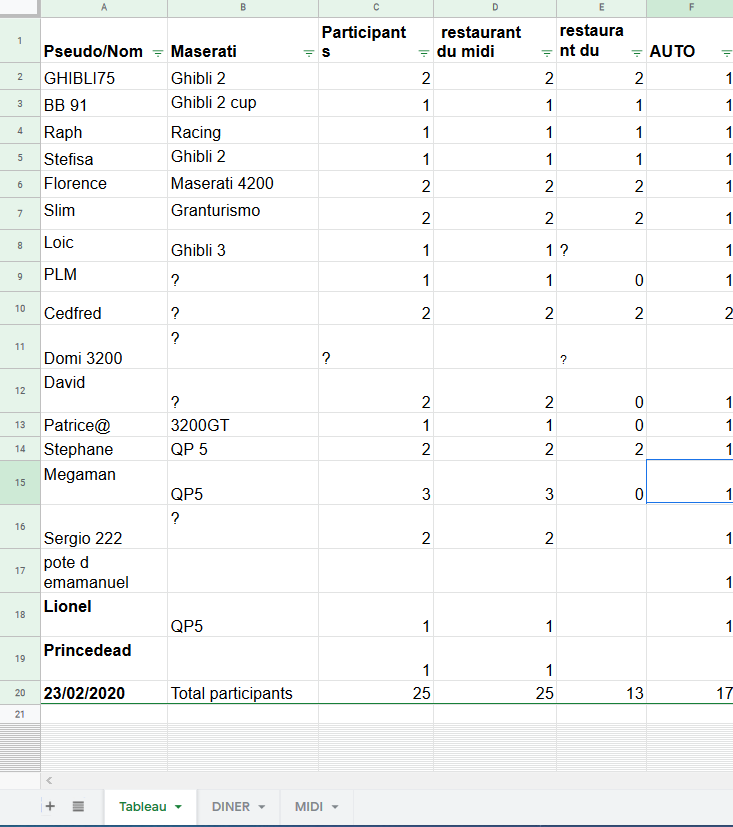This screenshot has width=733, height=827.
Task: Select the cell containing Raph
Action: click(x=104, y=131)
